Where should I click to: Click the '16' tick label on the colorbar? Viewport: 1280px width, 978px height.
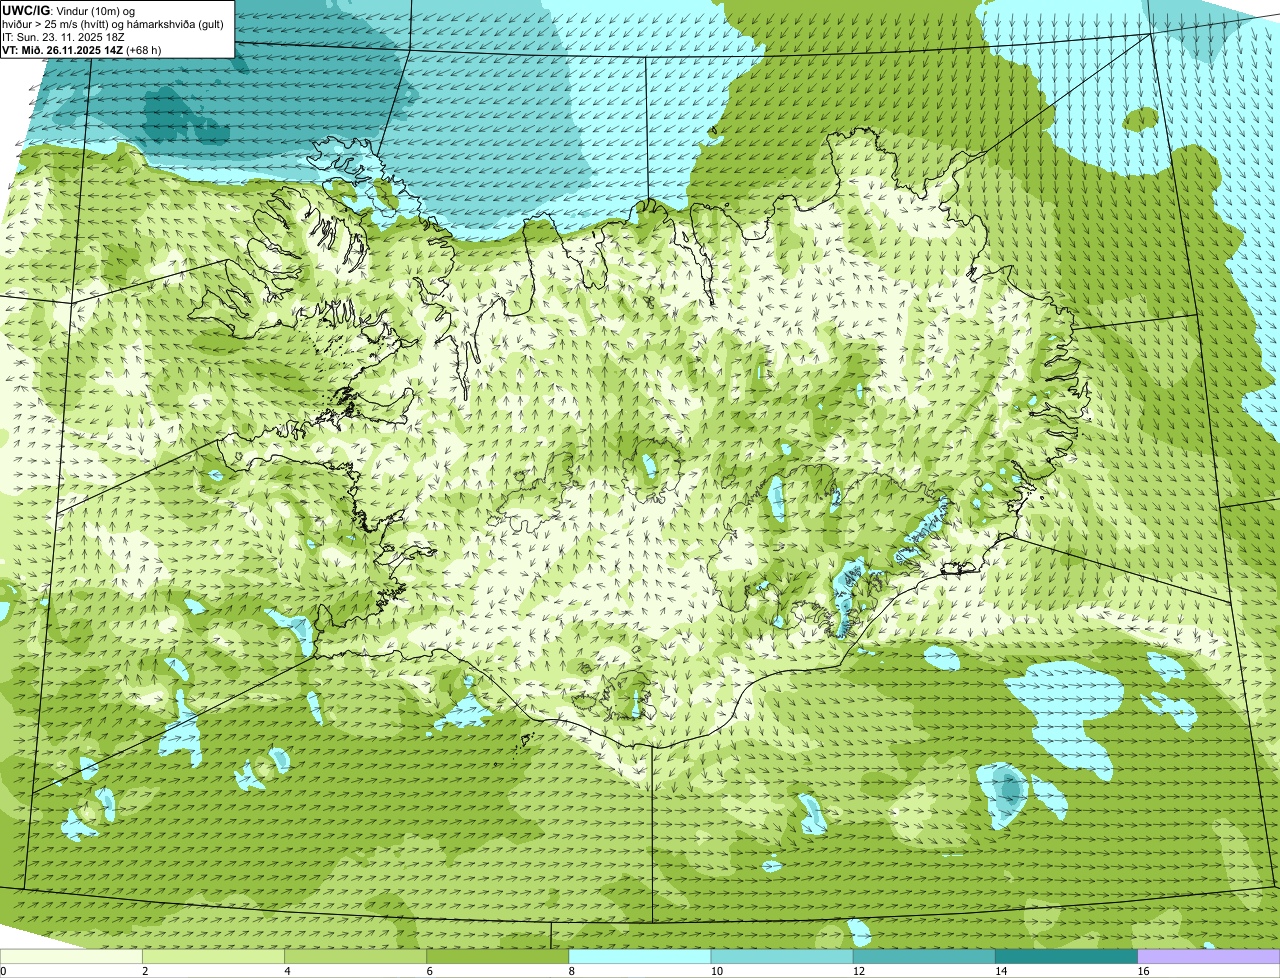point(1142,971)
